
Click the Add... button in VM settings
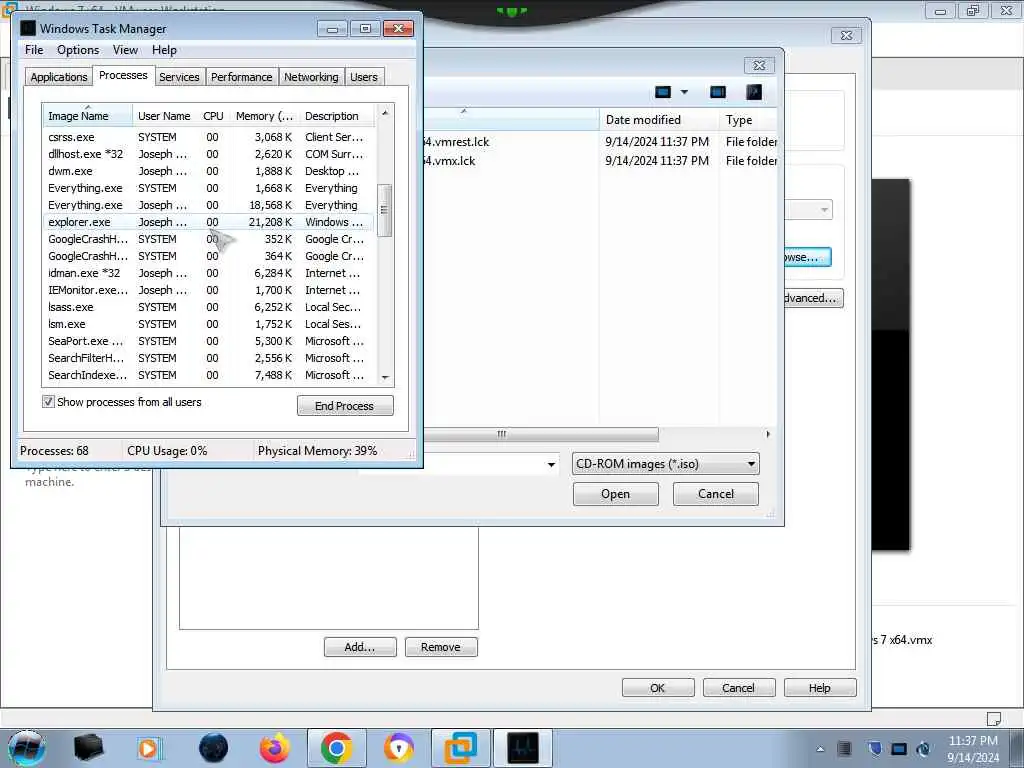[x=360, y=647]
